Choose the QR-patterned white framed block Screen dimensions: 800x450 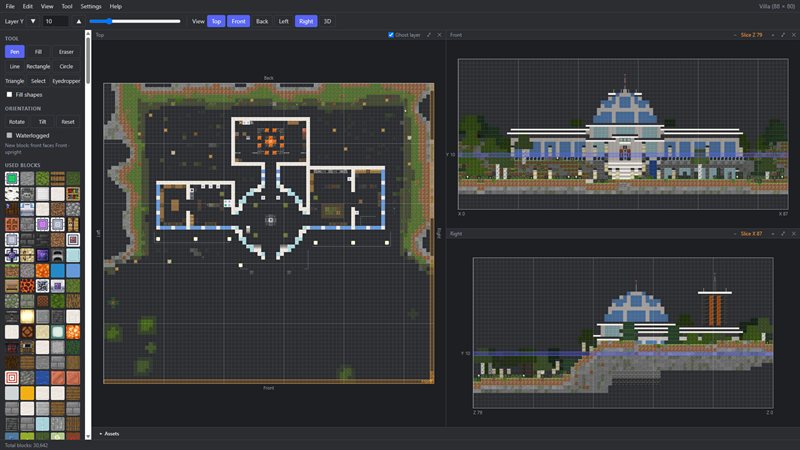tap(42, 286)
